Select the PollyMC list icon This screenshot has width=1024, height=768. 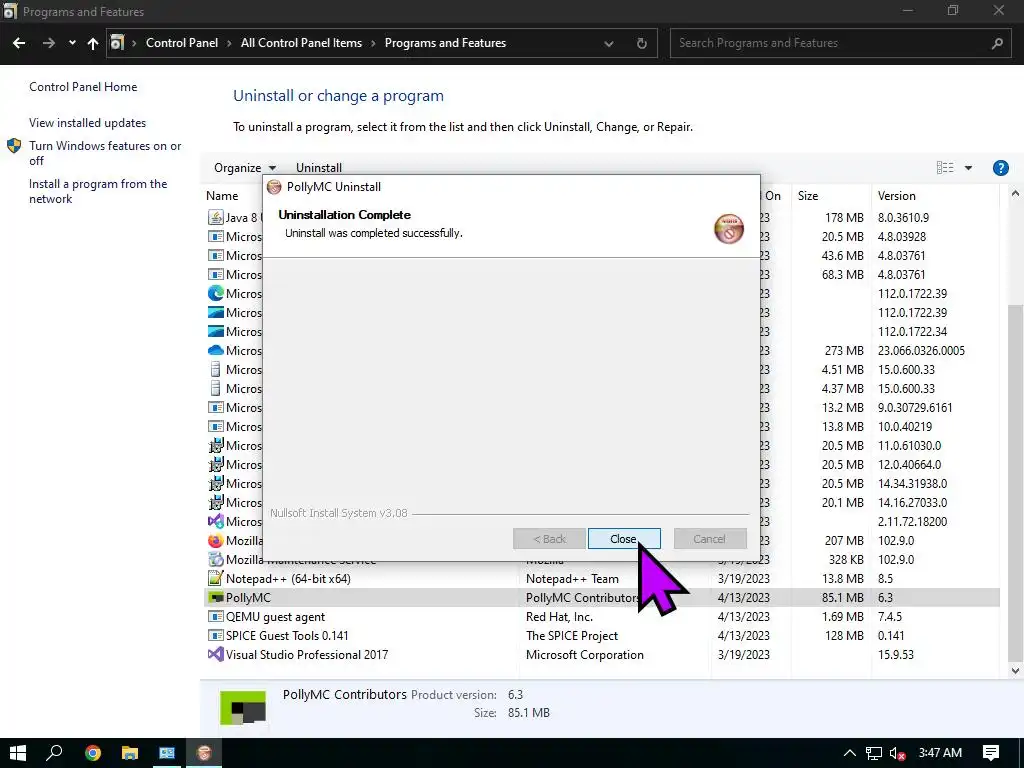(x=215, y=598)
